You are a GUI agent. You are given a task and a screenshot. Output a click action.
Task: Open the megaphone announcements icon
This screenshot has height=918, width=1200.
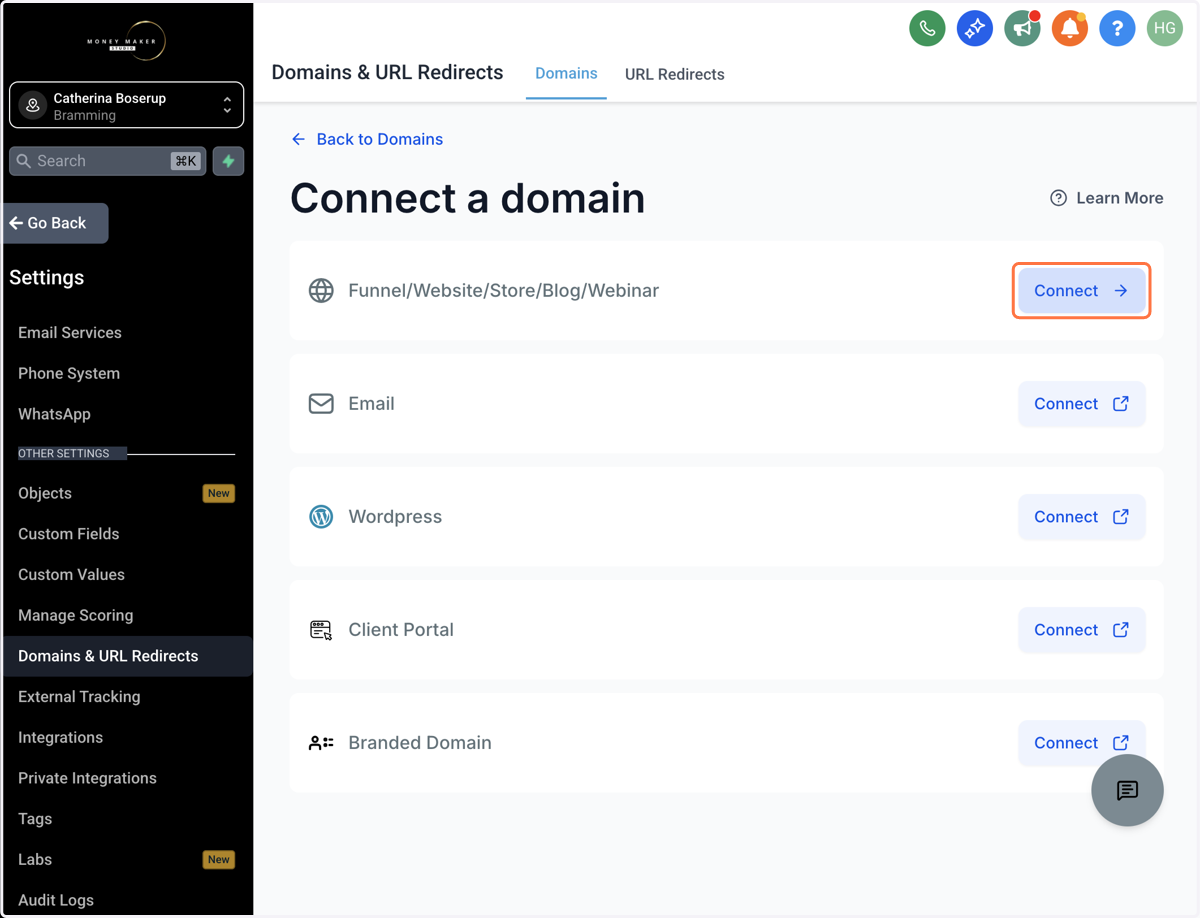tap(1022, 29)
